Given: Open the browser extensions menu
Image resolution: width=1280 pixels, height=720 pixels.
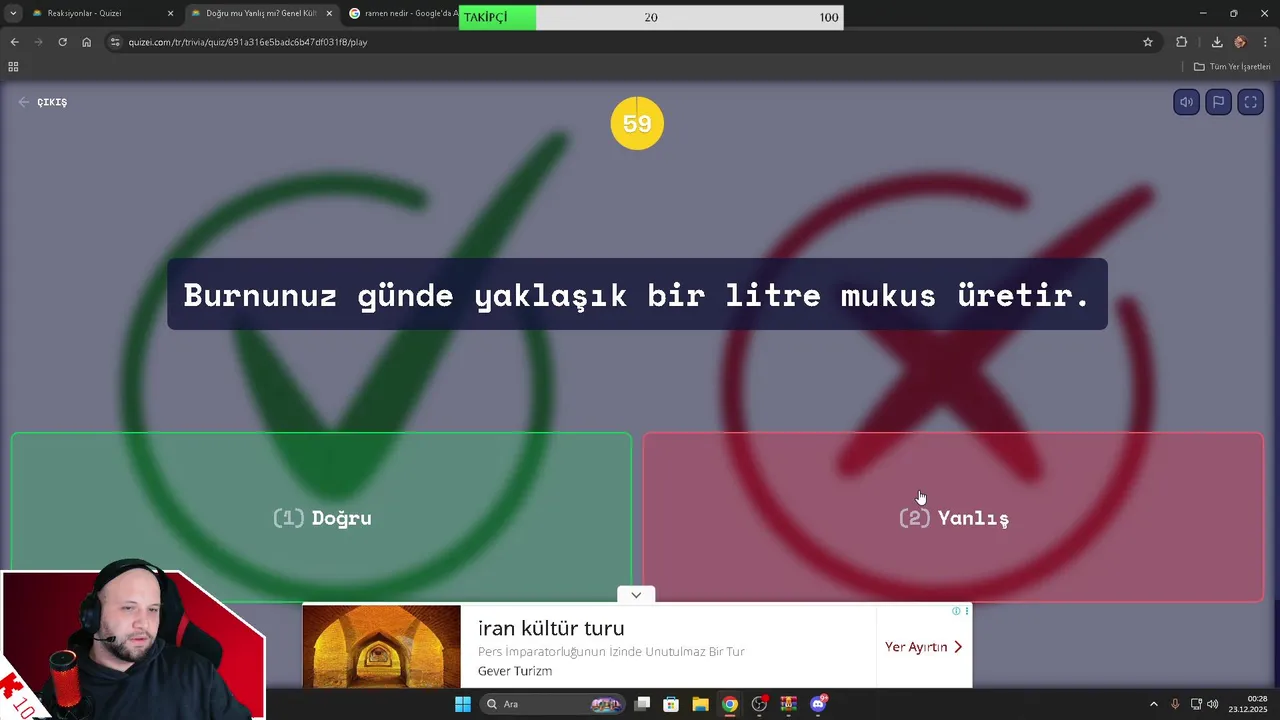Looking at the screenshot, I should pos(1182,42).
